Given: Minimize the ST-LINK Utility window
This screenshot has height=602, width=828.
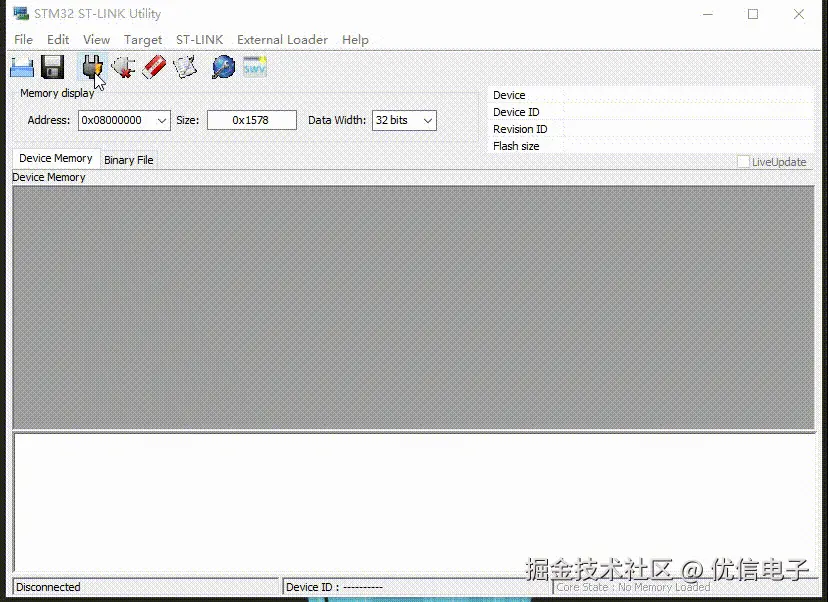Looking at the screenshot, I should coord(708,14).
